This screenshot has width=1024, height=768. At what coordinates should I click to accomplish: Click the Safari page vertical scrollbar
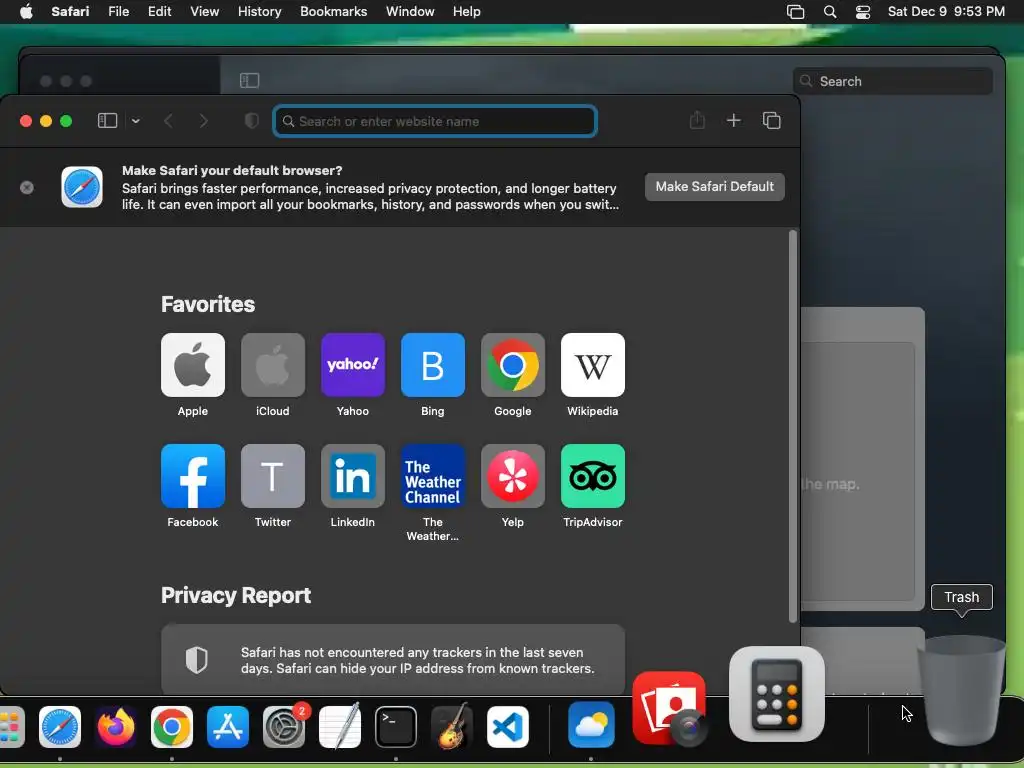[x=793, y=426]
